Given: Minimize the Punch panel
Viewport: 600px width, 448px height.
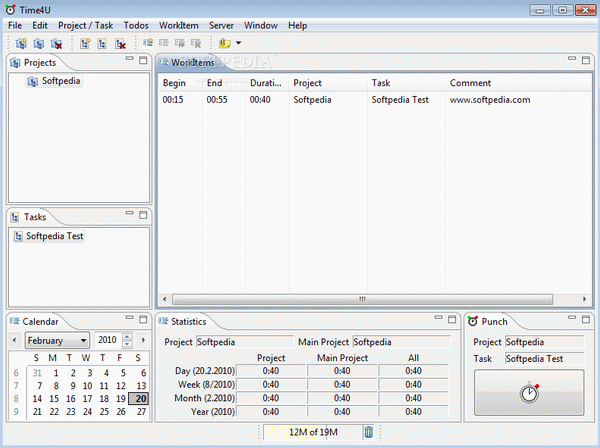Looking at the screenshot, I should [572, 317].
